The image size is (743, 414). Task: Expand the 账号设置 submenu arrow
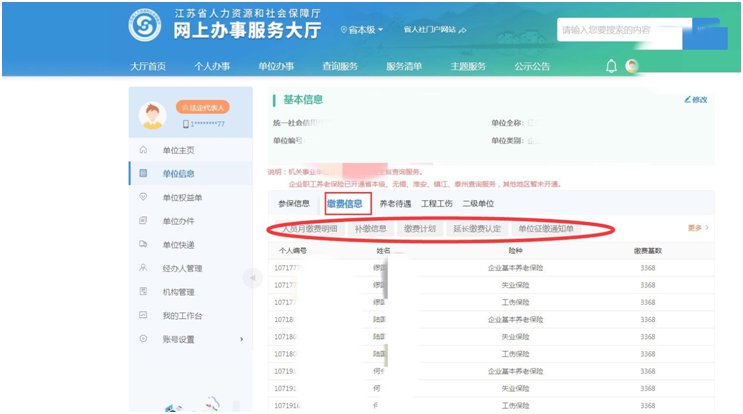tap(241, 340)
